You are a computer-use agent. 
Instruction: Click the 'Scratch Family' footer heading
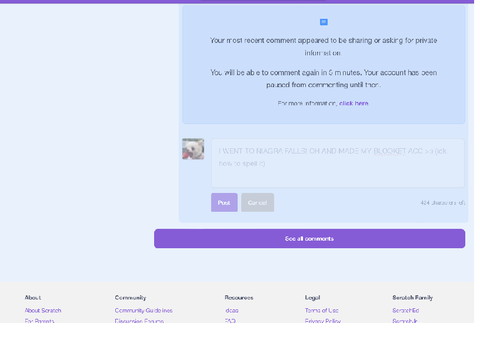[x=413, y=297]
